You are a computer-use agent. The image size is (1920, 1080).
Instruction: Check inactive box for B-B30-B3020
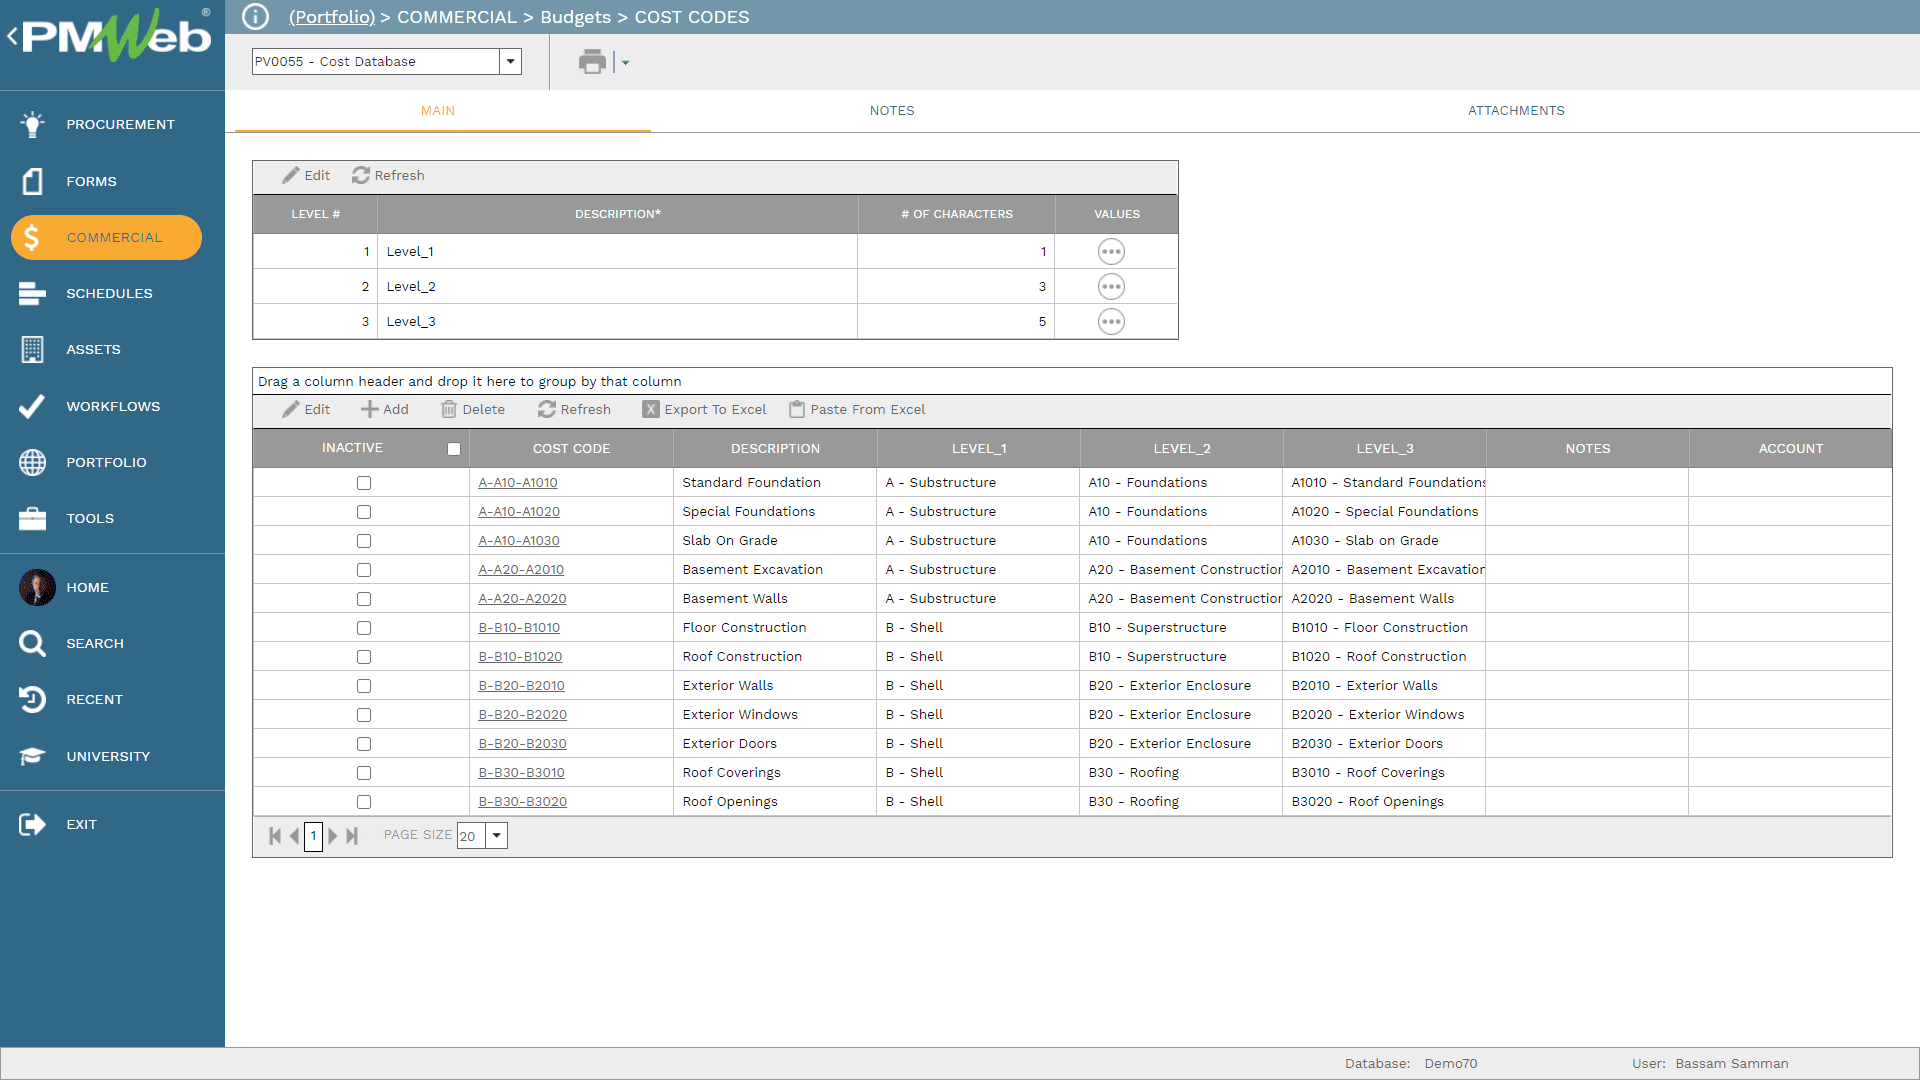(x=364, y=802)
